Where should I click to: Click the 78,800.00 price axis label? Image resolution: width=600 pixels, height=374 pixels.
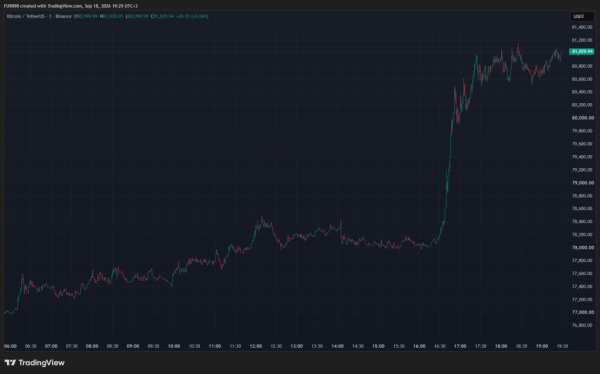pyautogui.click(x=583, y=196)
